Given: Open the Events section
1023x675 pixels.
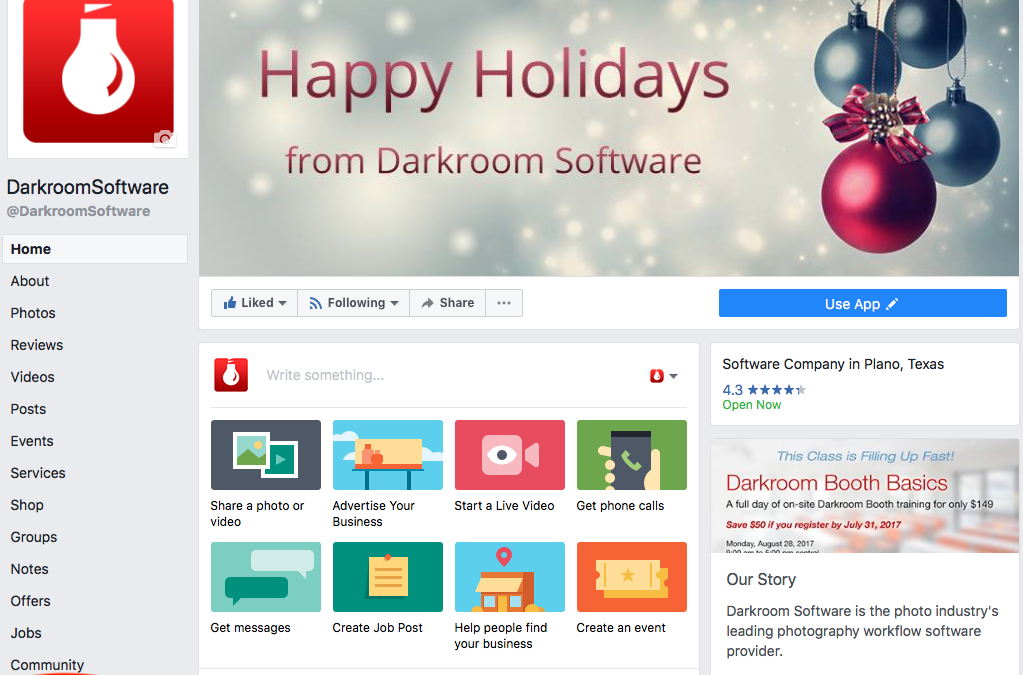Looking at the screenshot, I should coord(32,441).
